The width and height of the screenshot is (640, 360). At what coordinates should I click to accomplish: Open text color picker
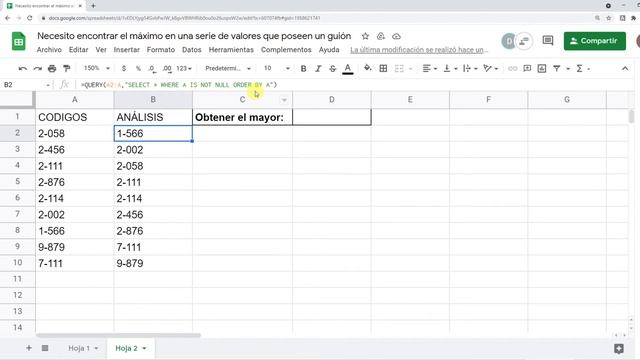pyautogui.click(x=348, y=69)
